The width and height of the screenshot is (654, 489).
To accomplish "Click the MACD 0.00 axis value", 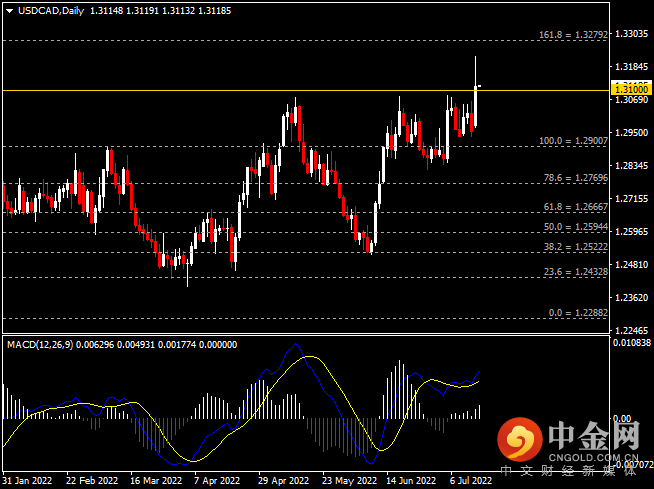I will pyautogui.click(x=621, y=418).
